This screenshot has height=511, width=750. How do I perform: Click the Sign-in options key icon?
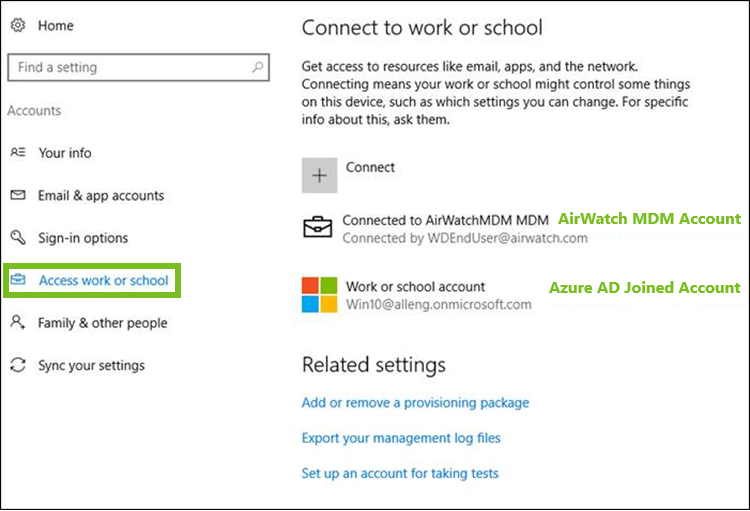(x=18, y=237)
